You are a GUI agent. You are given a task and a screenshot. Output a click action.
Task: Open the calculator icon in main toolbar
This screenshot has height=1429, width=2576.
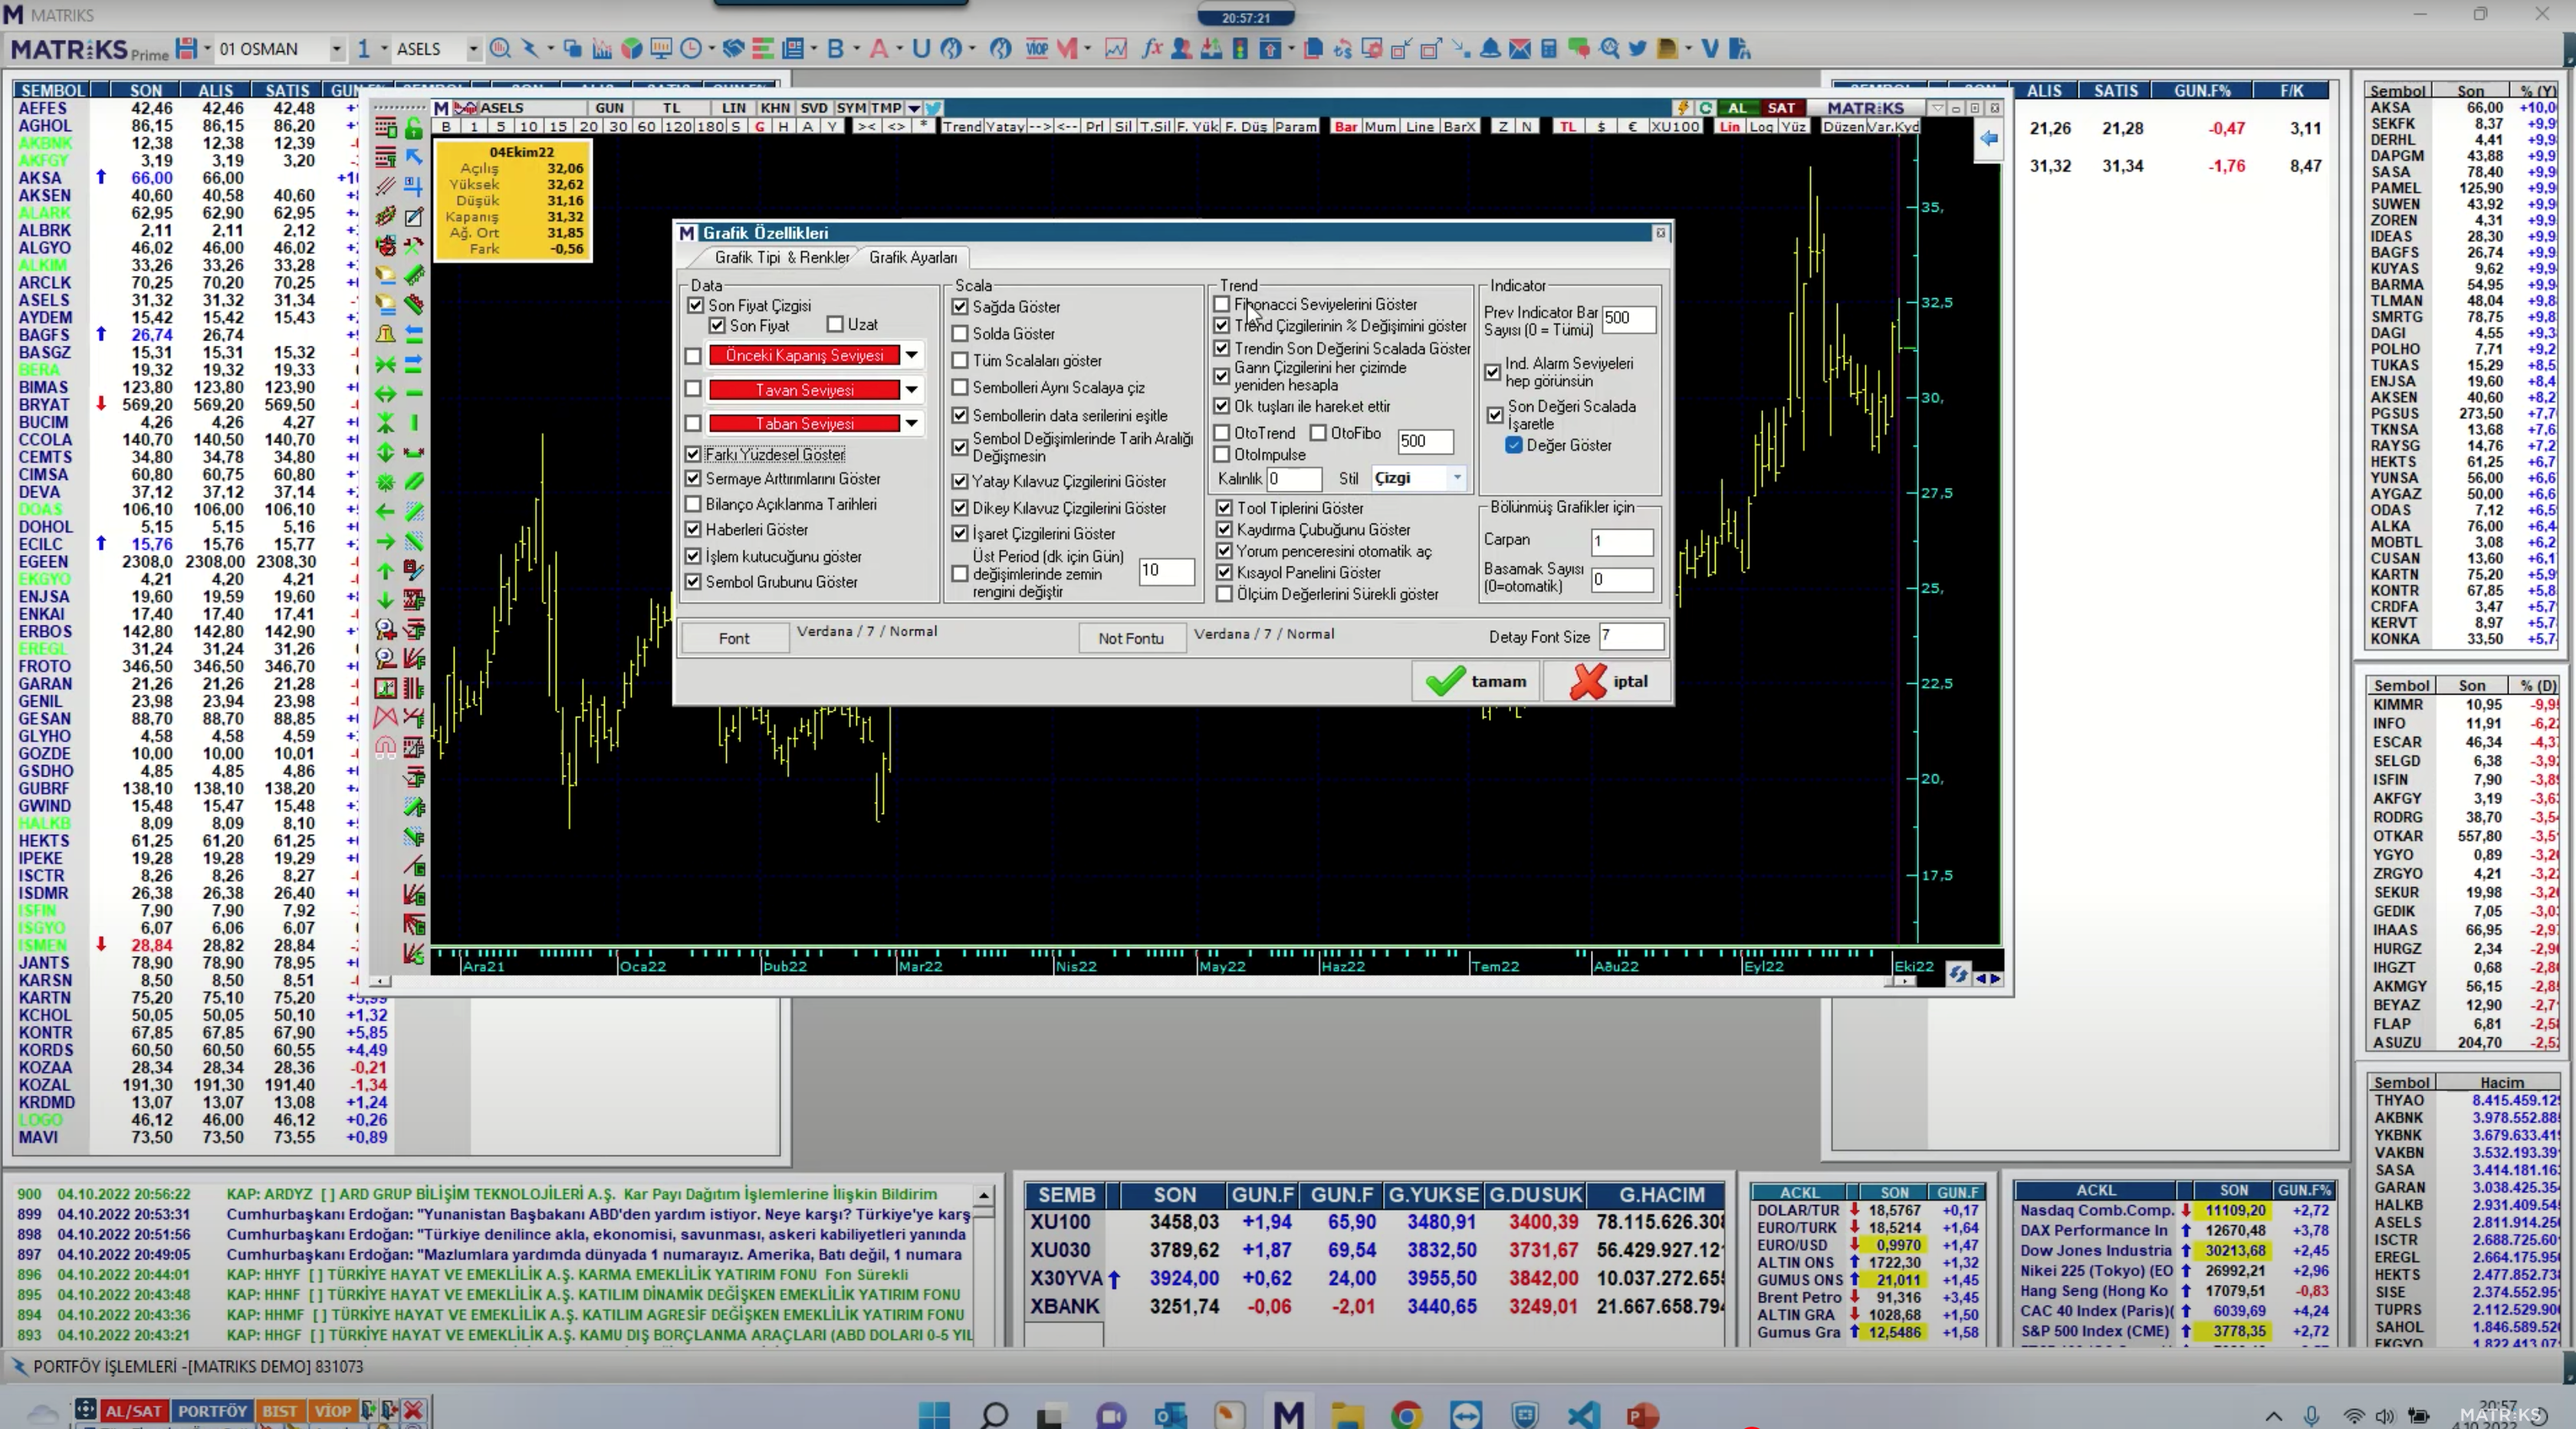[x=1549, y=48]
